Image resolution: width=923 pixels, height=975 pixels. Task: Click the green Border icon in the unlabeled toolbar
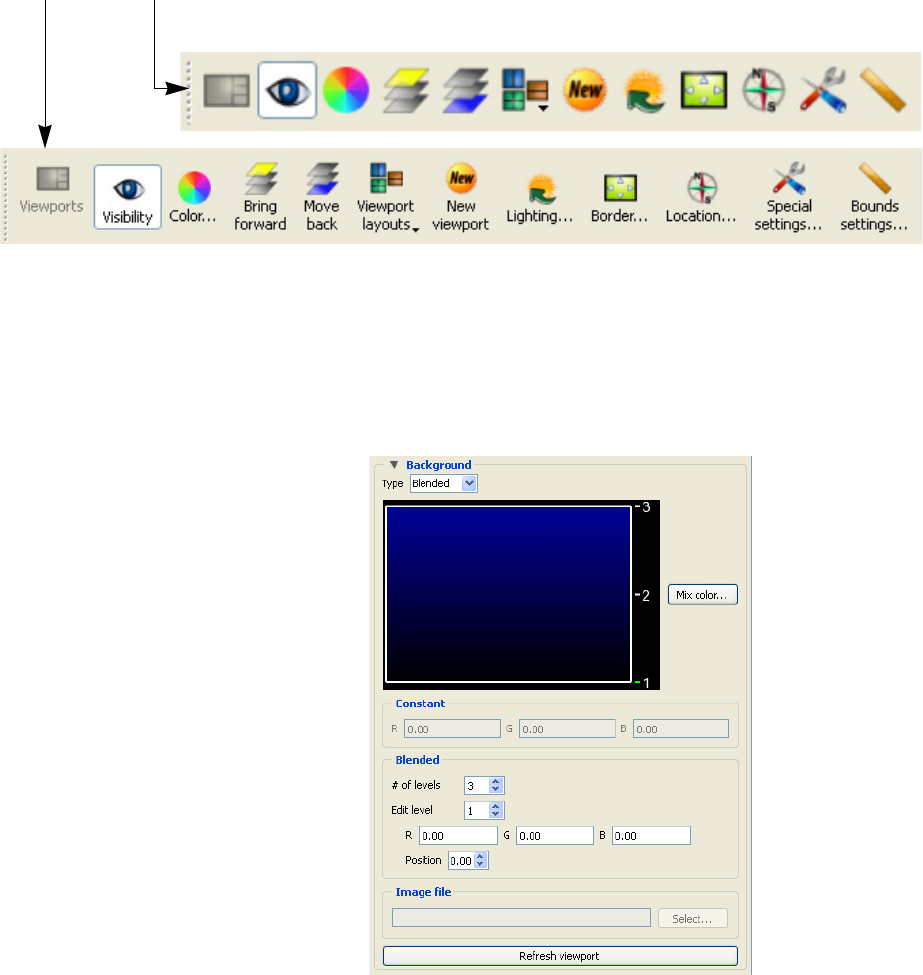pos(703,91)
